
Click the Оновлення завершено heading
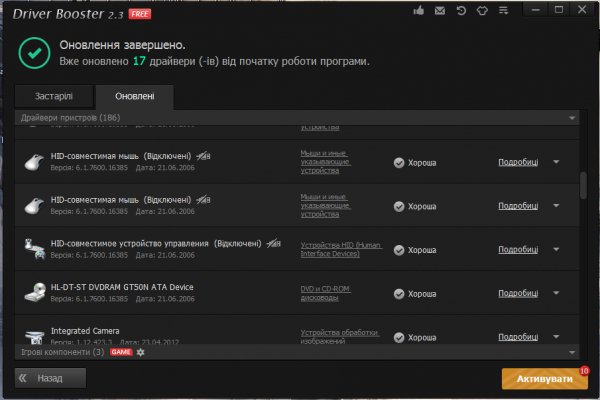click(122, 45)
